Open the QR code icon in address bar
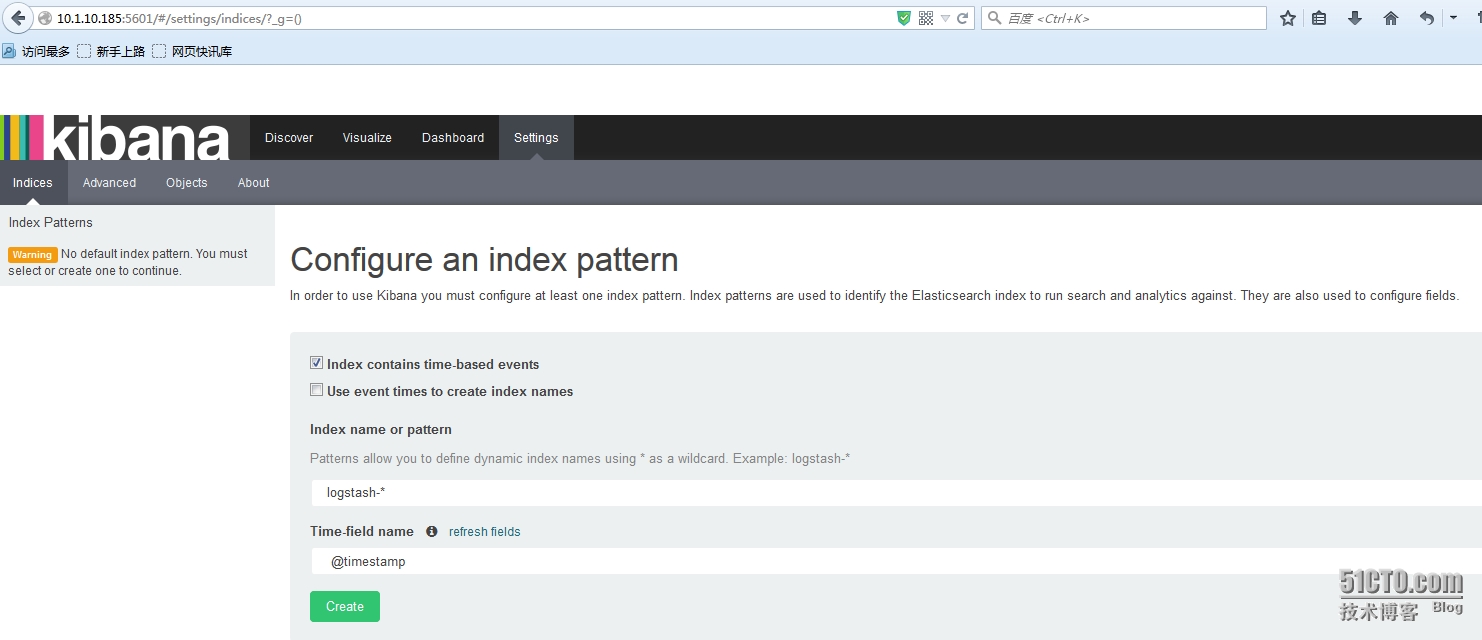The width and height of the screenshot is (1482, 640). (925, 18)
